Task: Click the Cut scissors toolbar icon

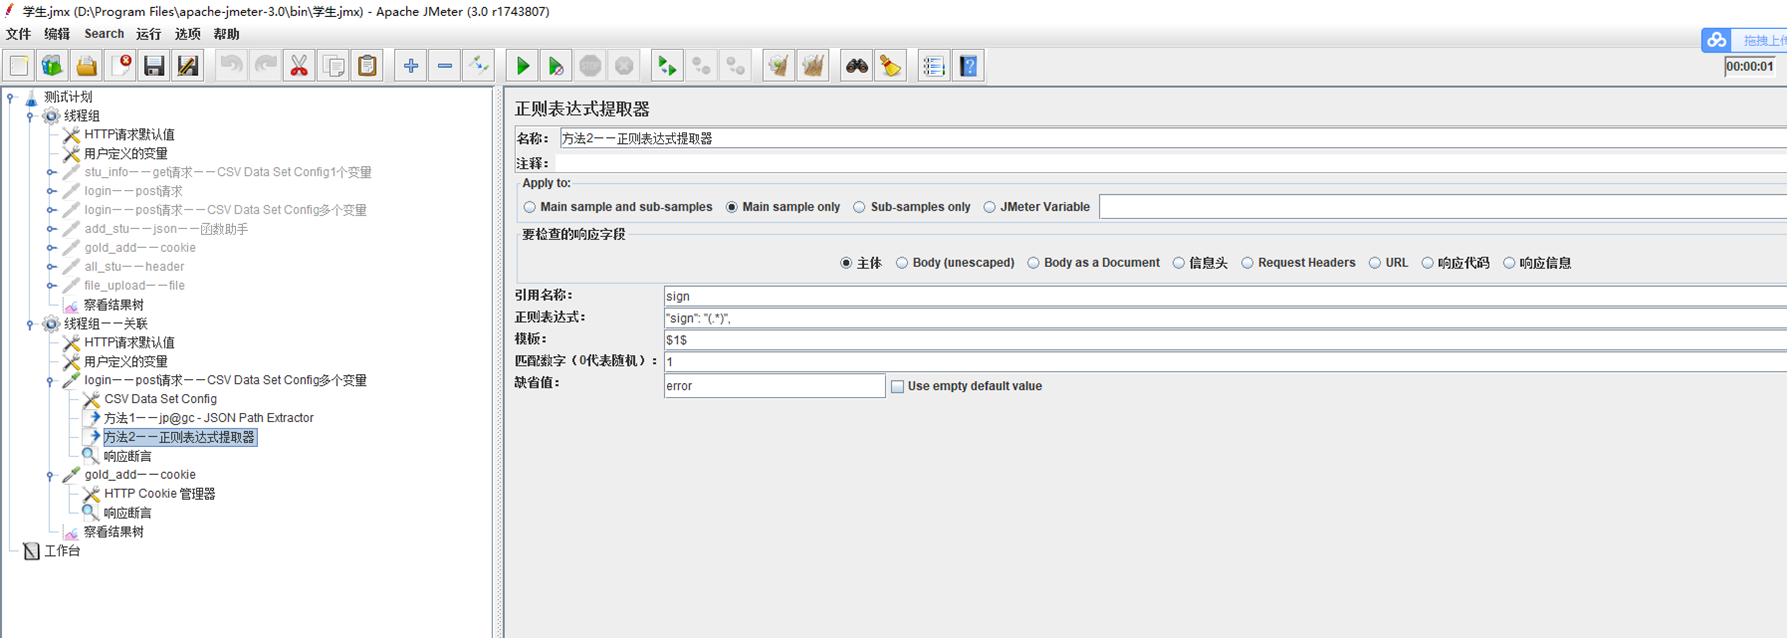Action: click(x=298, y=67)
